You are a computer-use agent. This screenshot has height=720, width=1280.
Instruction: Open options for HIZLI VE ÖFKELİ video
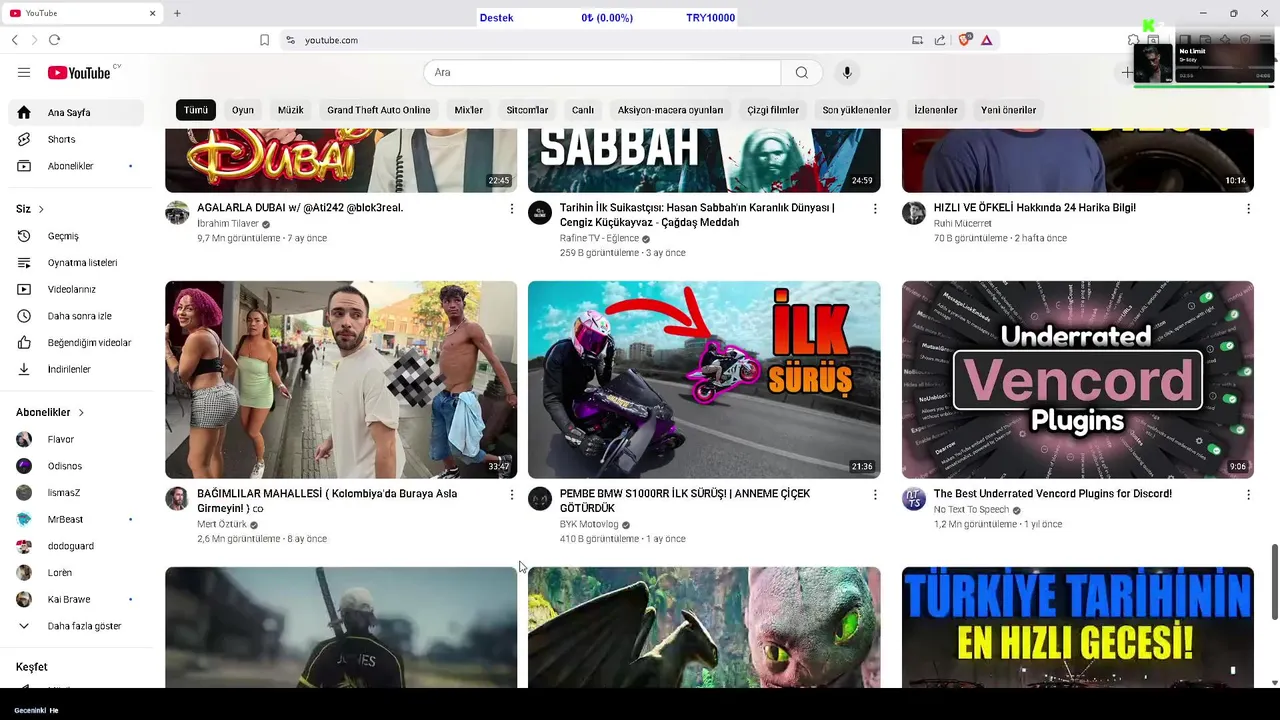point(1248,208)
